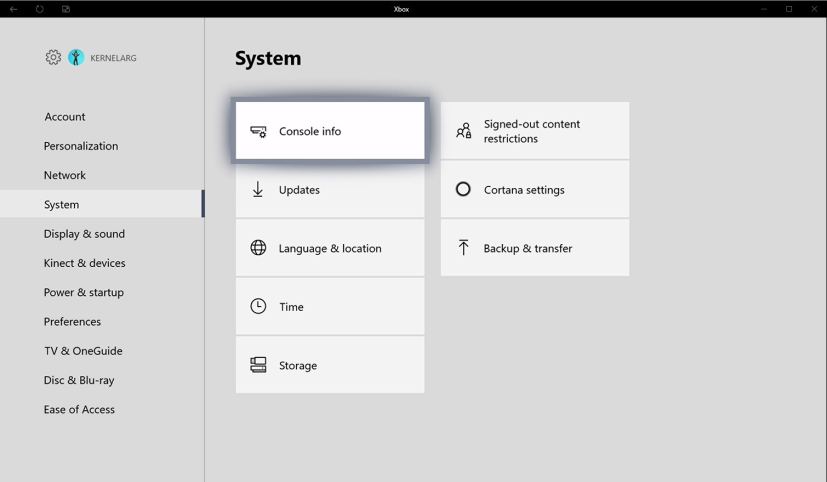Open the Console info tile
The image size is (827, 482).
point(330,130)
